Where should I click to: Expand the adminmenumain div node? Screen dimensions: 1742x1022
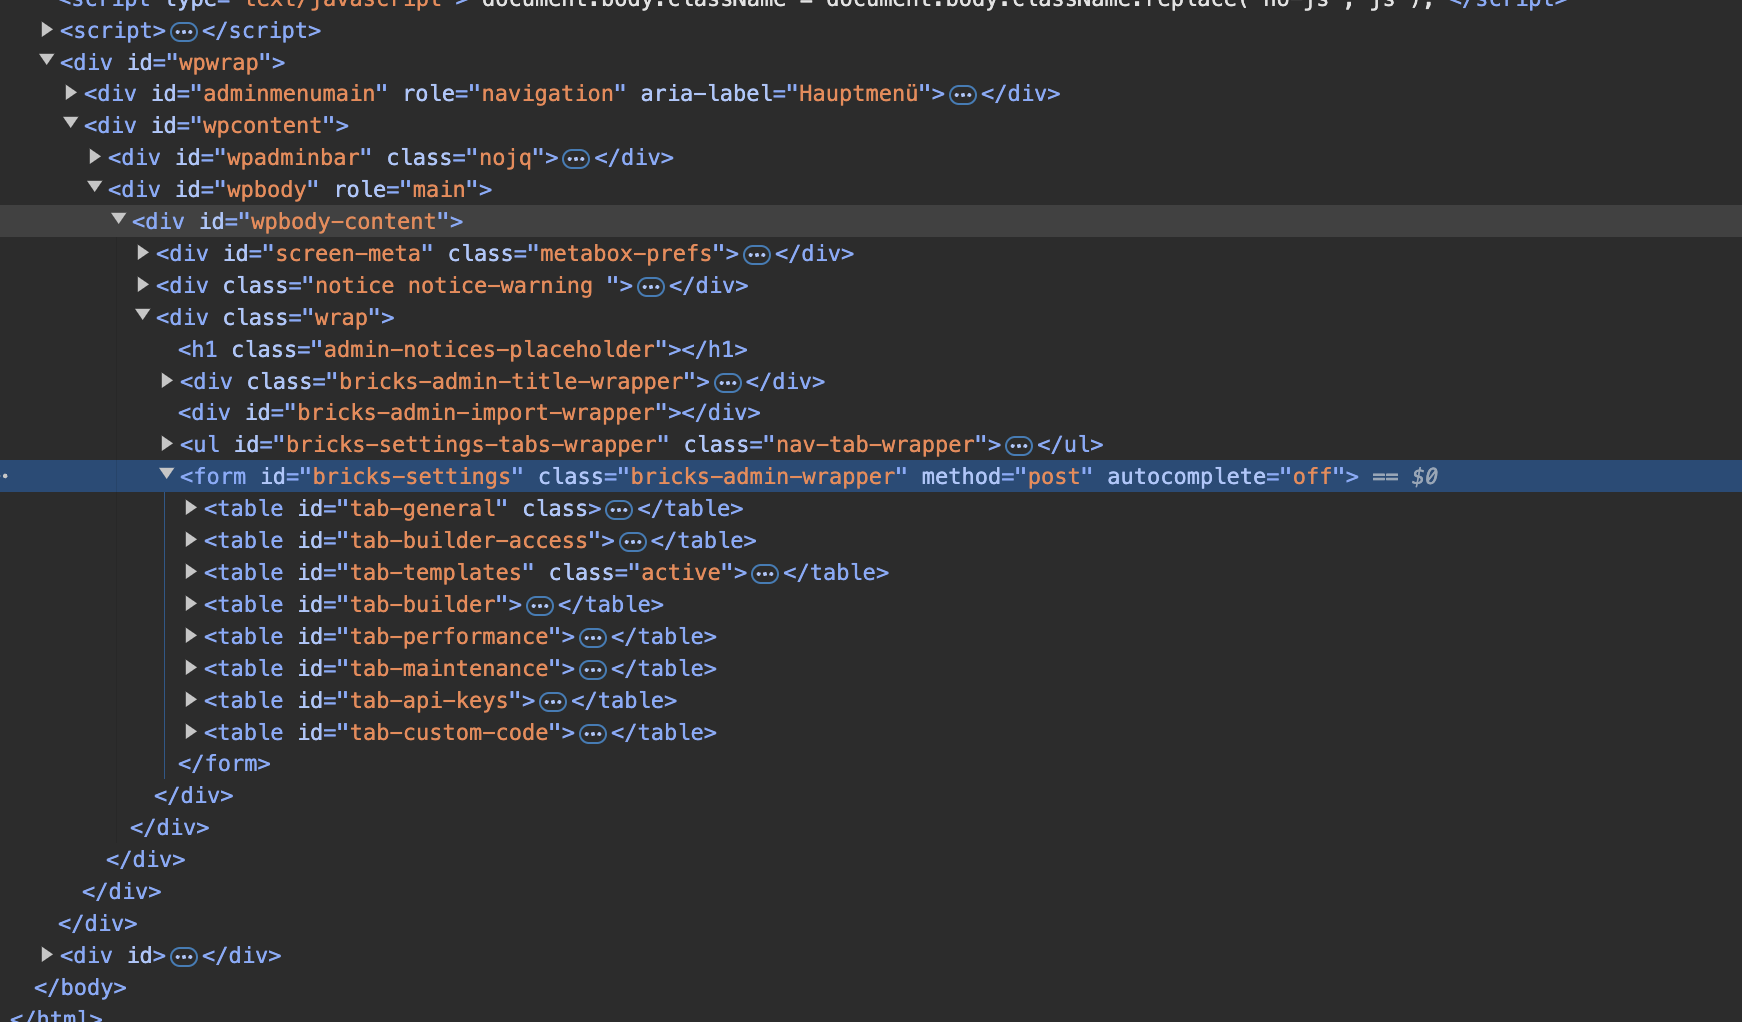70,93
